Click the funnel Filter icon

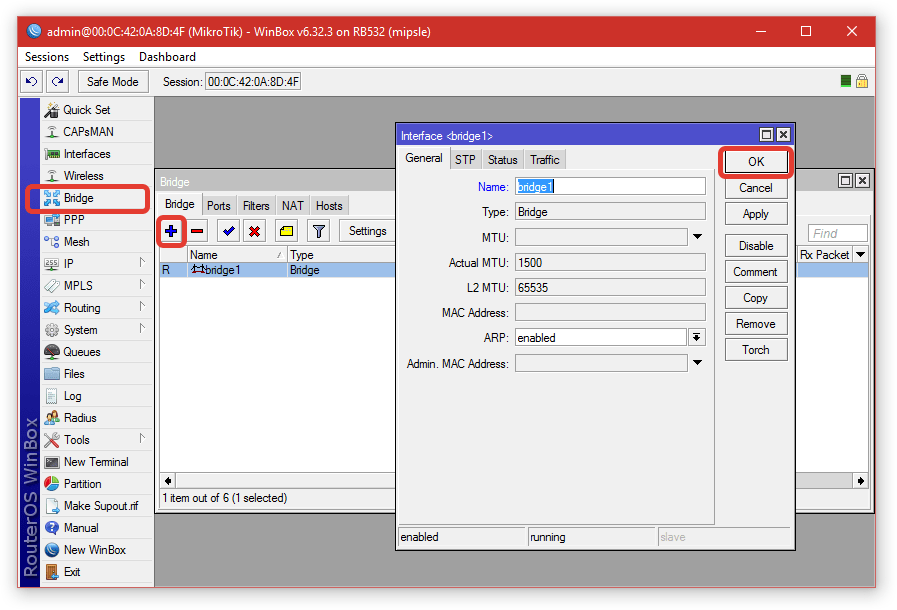pyautogui.click(x=318, y=231)
